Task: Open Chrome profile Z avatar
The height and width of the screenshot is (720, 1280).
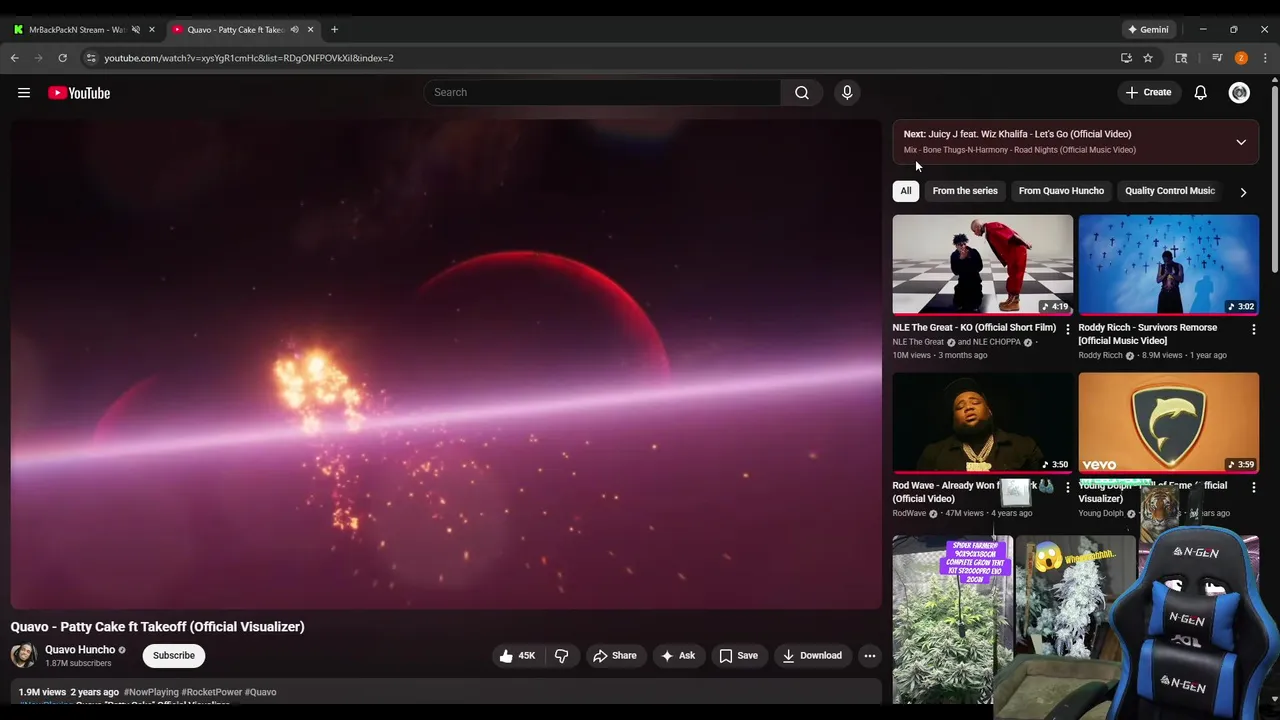Action: point(1241,58)
